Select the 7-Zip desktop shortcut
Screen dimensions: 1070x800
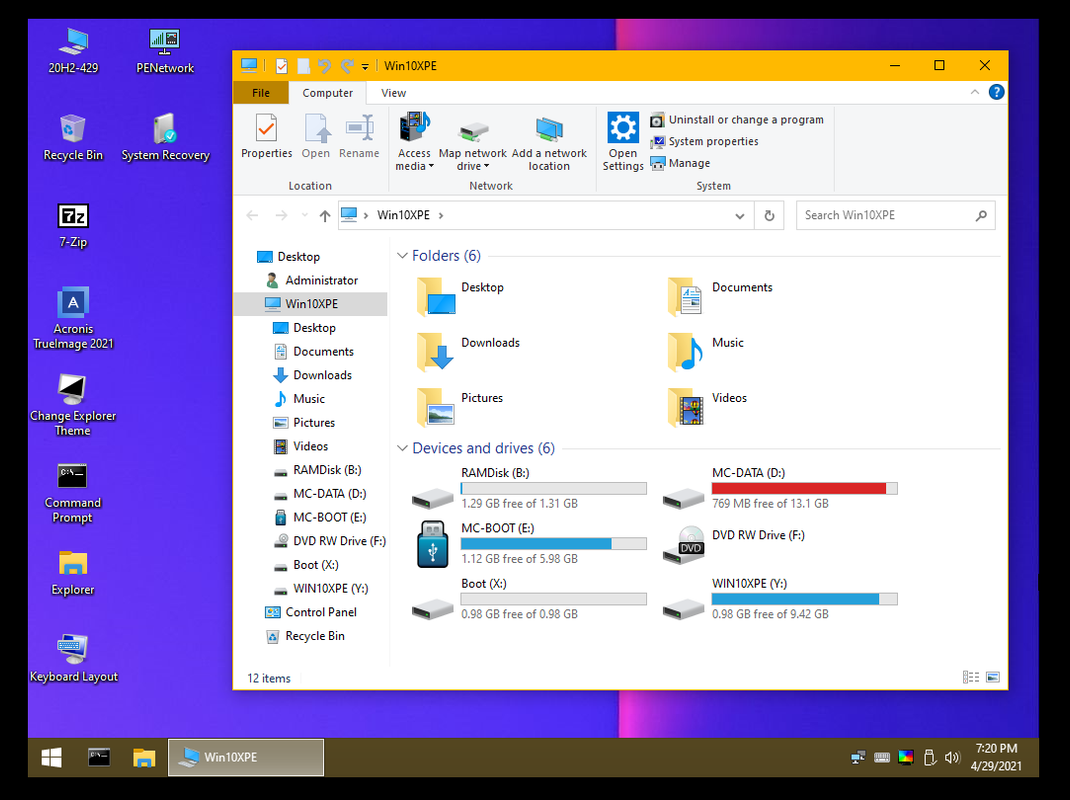click(x=73, y=225)
